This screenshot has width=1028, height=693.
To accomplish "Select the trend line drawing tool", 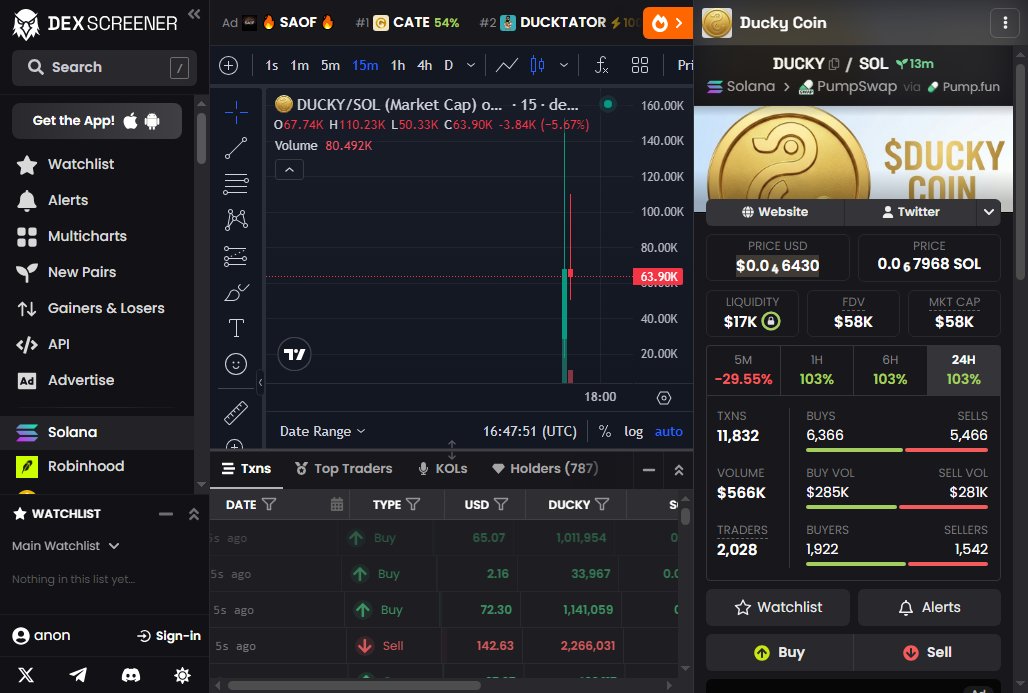I will [x=236, y=148].
